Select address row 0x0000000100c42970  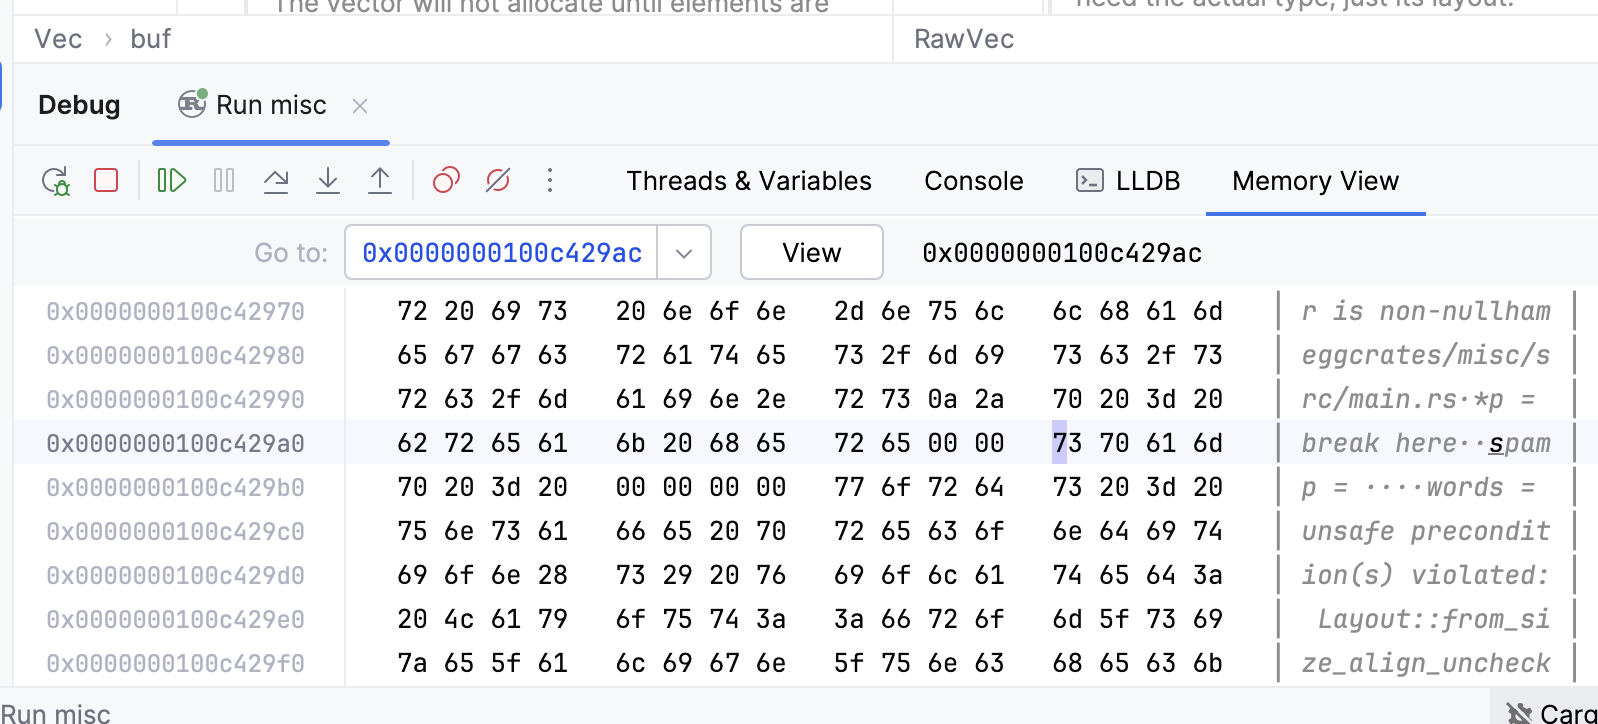point(176,311)
